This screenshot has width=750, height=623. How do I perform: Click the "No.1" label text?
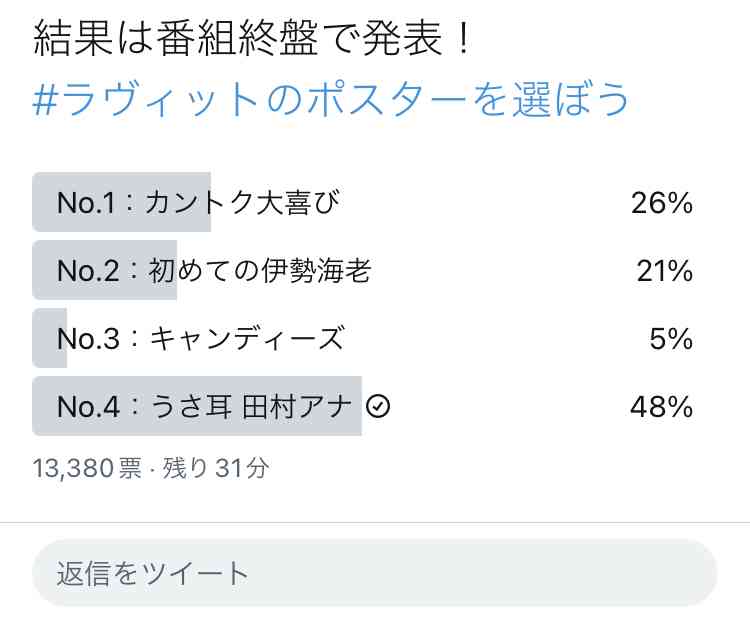point(86,202)
